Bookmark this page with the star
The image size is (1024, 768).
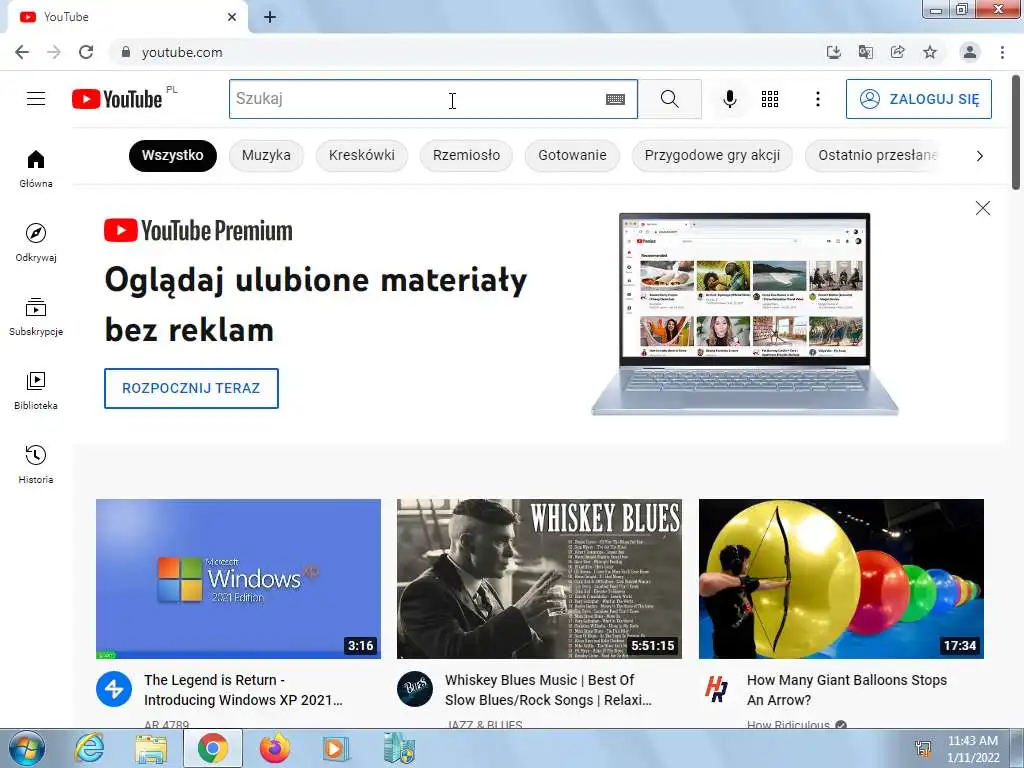coord(930,52)
